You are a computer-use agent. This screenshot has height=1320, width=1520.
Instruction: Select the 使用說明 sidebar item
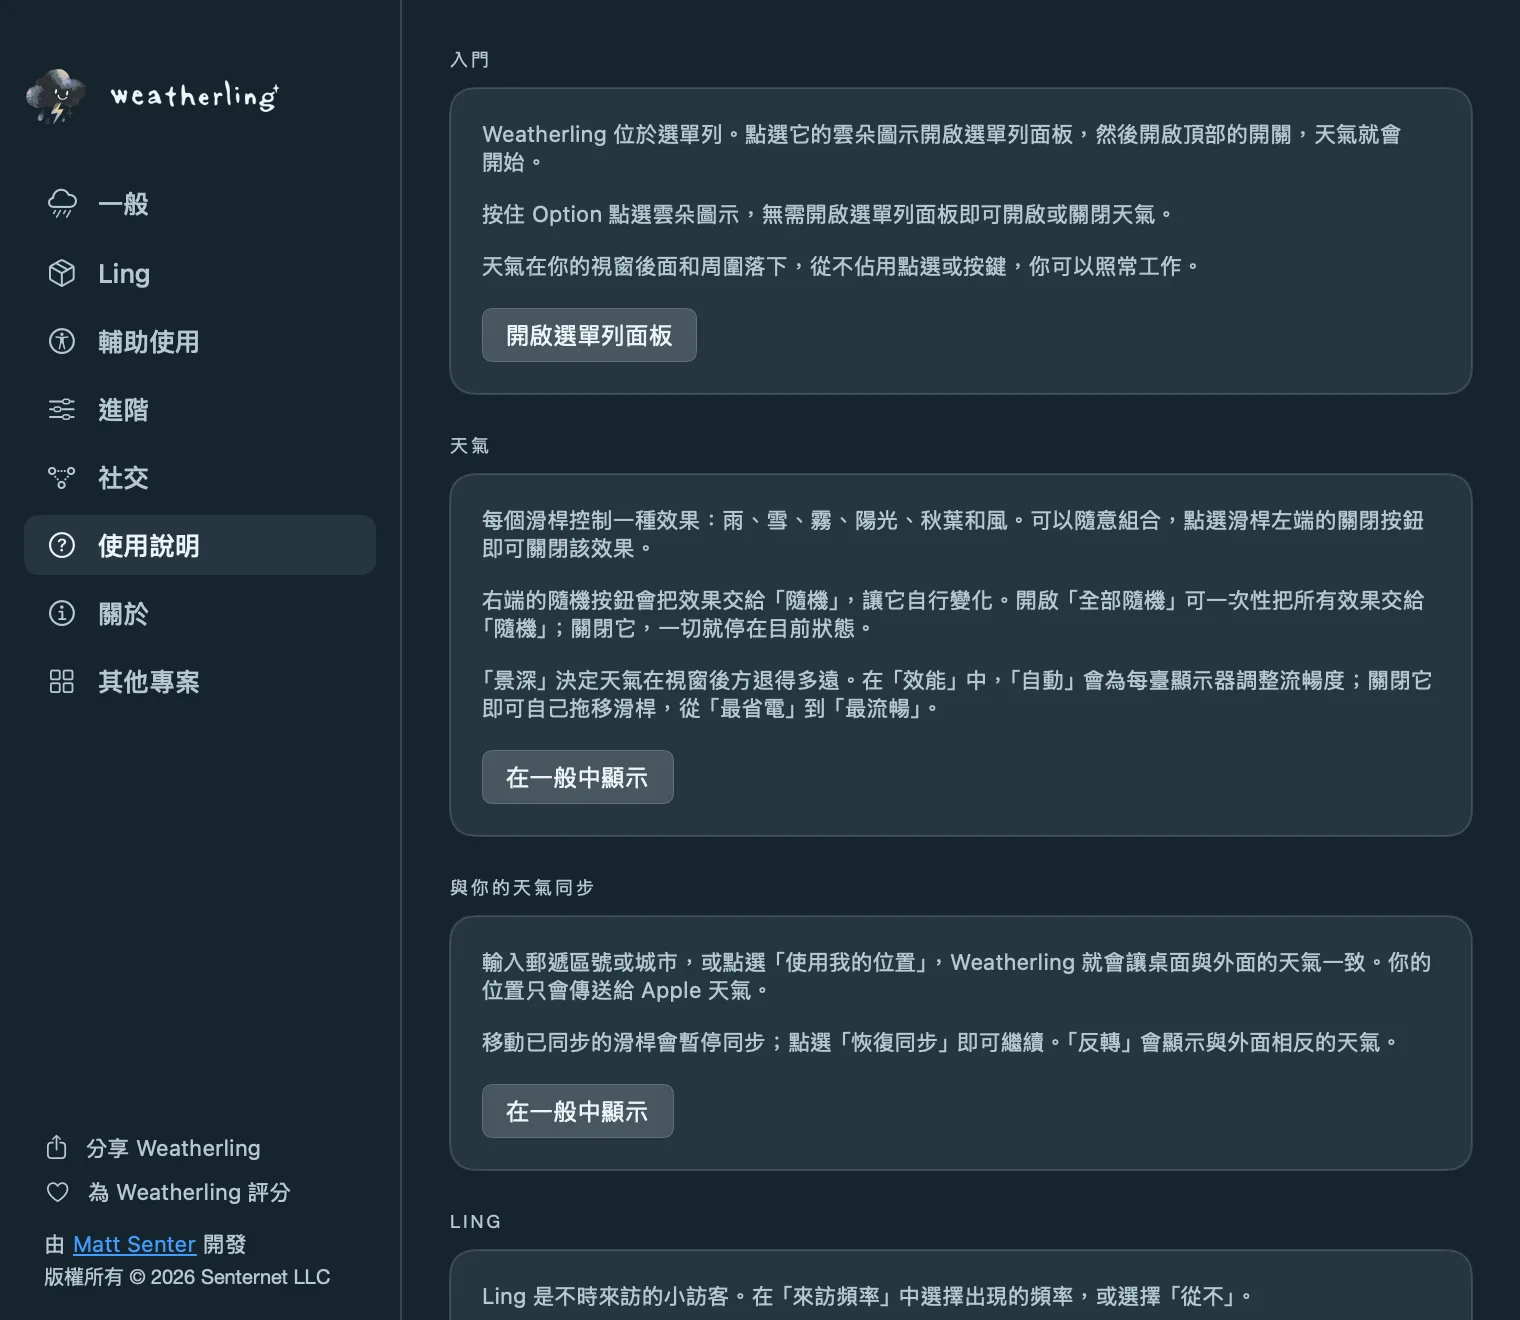200,545
